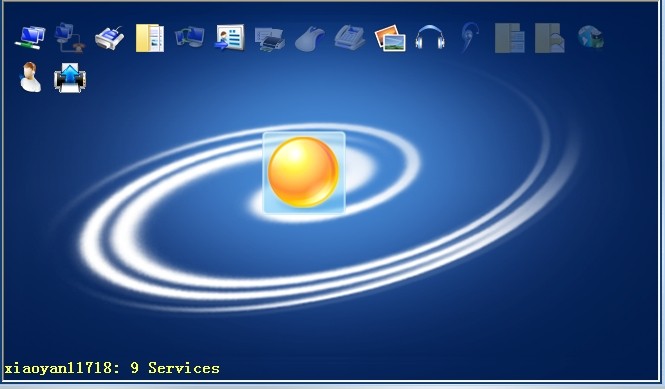Select the dimmed message envelope document icon

(x=550, y=38)
